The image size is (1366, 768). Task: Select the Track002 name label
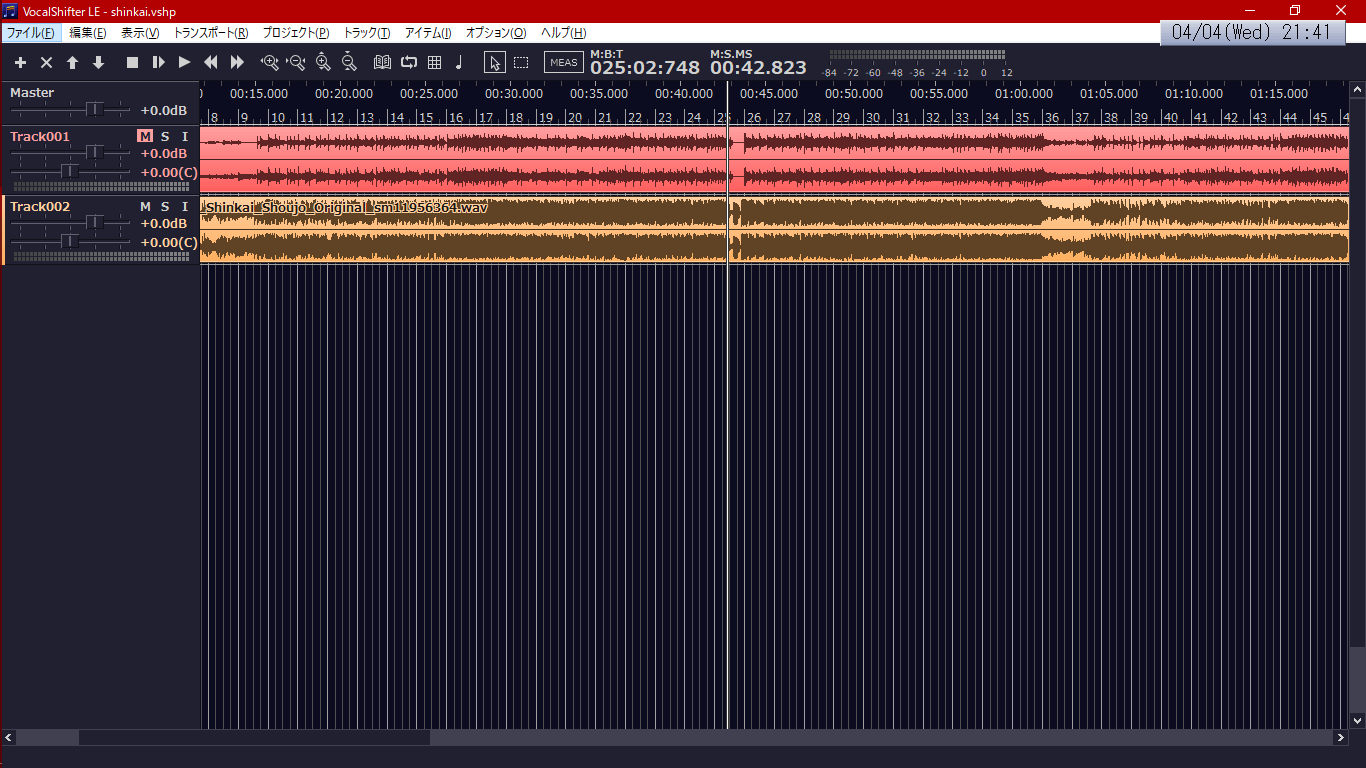point(40,206)
